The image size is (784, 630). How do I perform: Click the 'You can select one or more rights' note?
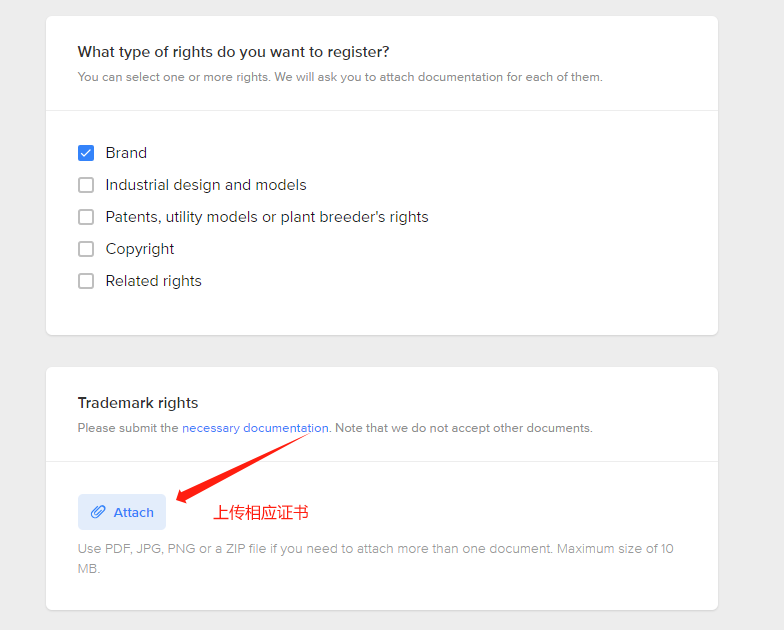pyautogui.click(x=340, y=77)
